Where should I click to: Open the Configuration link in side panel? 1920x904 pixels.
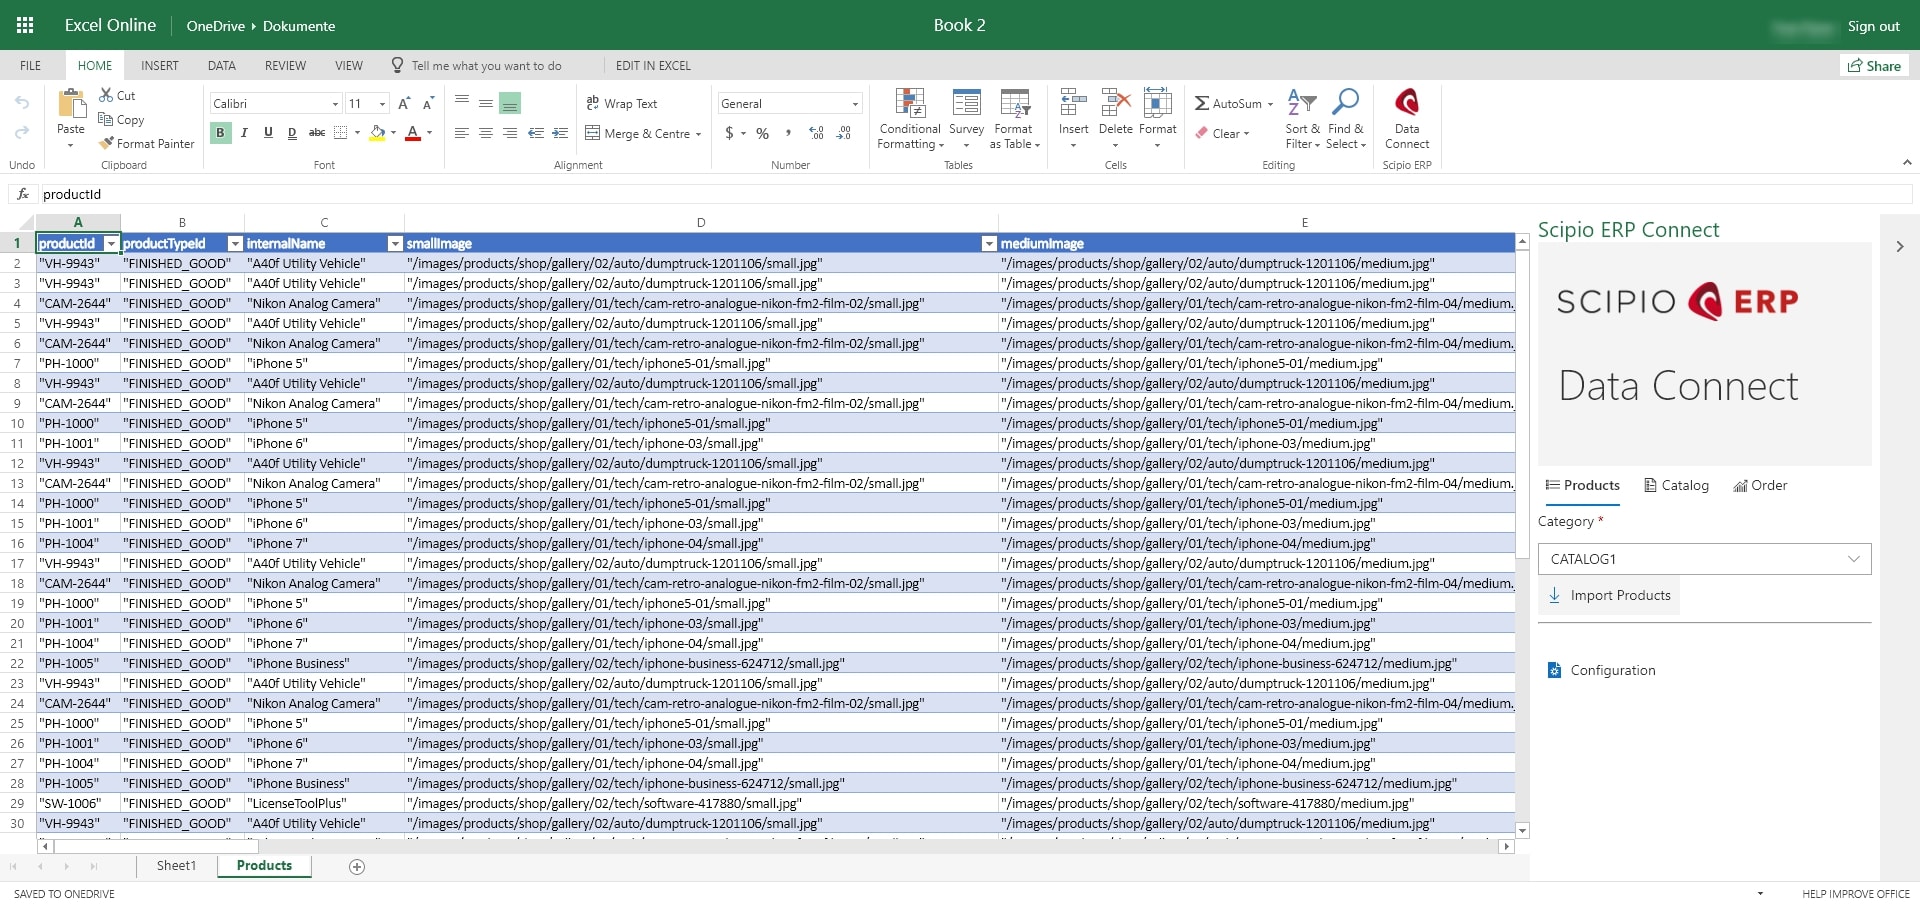coord(1612,671)
